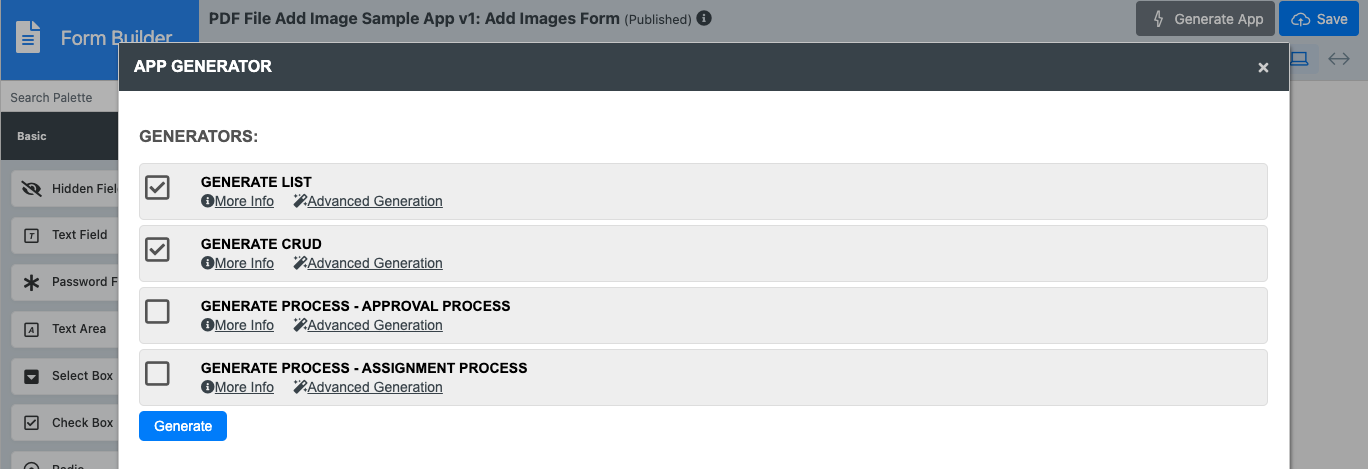Click the blue Generate button

point(183,426)
